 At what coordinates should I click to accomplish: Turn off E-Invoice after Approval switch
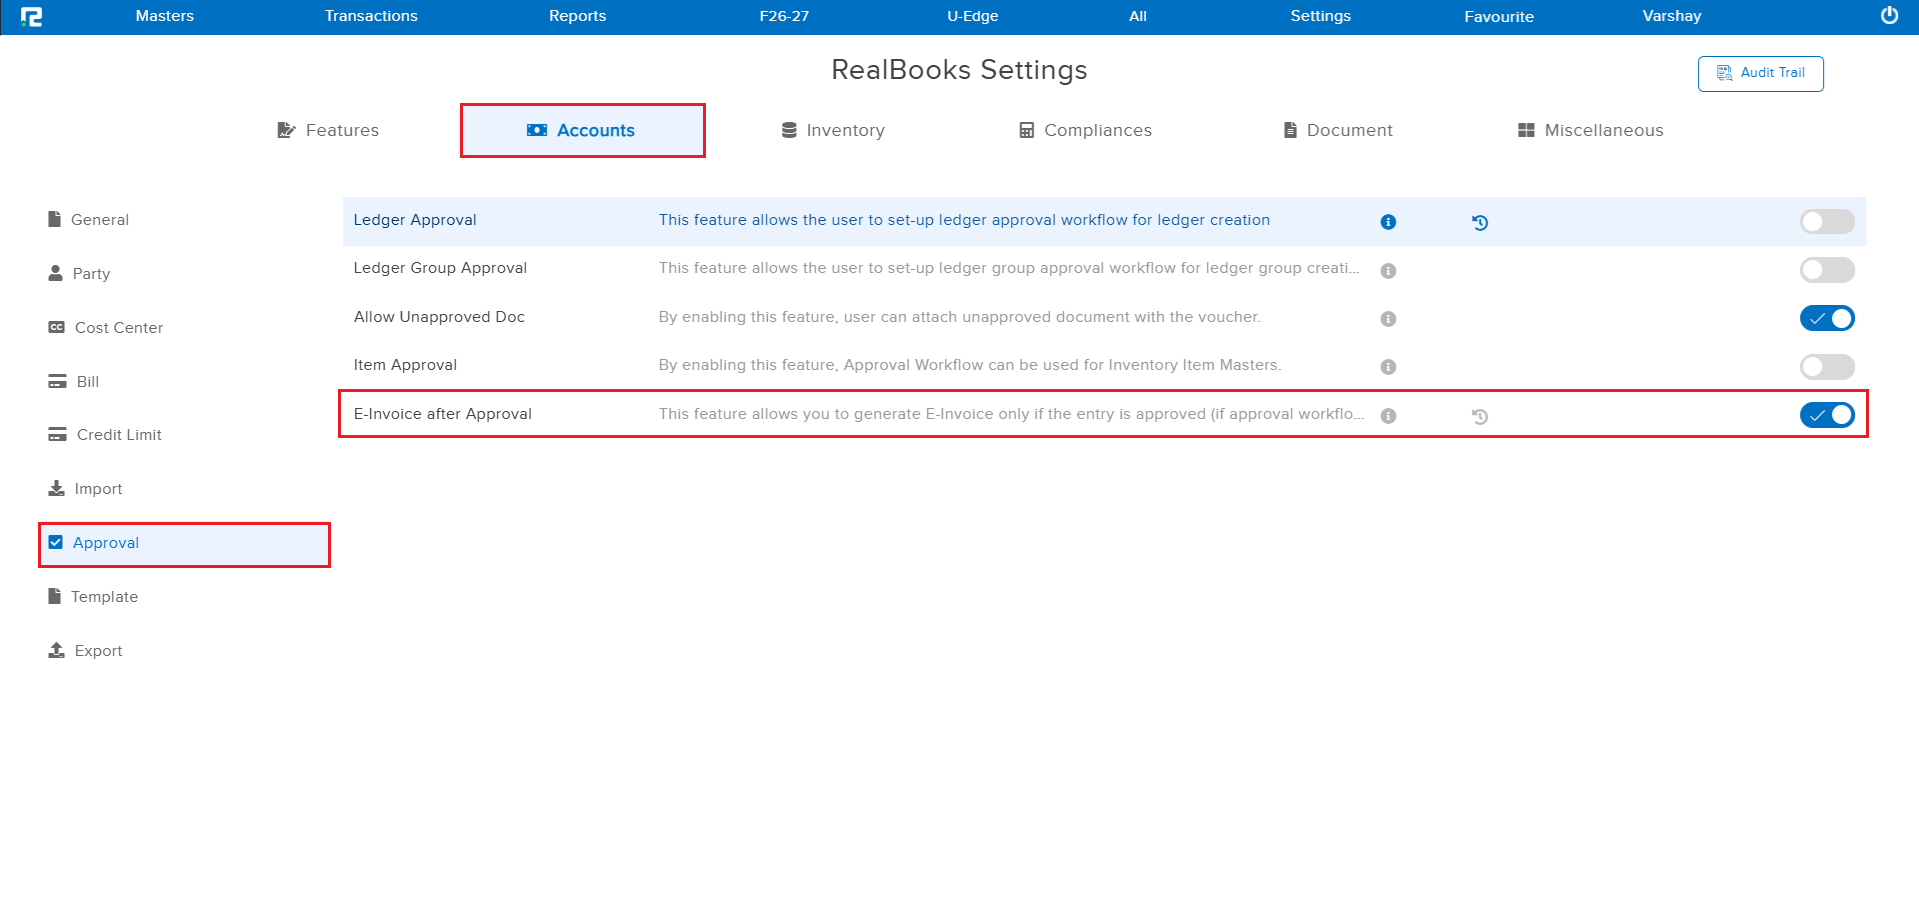coord(1827,415)
